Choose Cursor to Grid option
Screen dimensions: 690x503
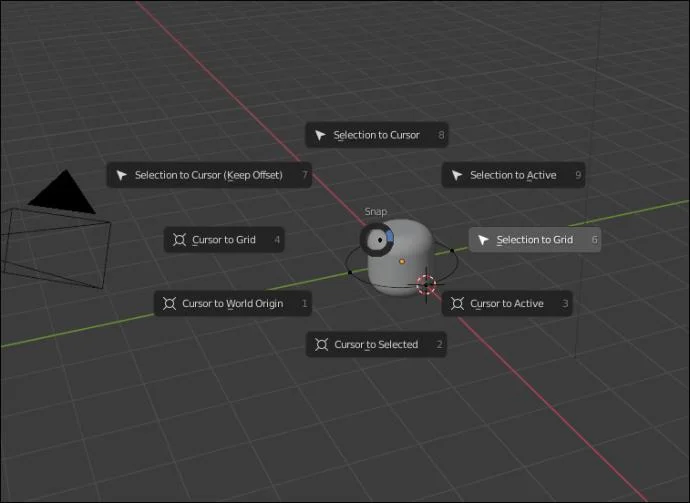click(224, 240)
